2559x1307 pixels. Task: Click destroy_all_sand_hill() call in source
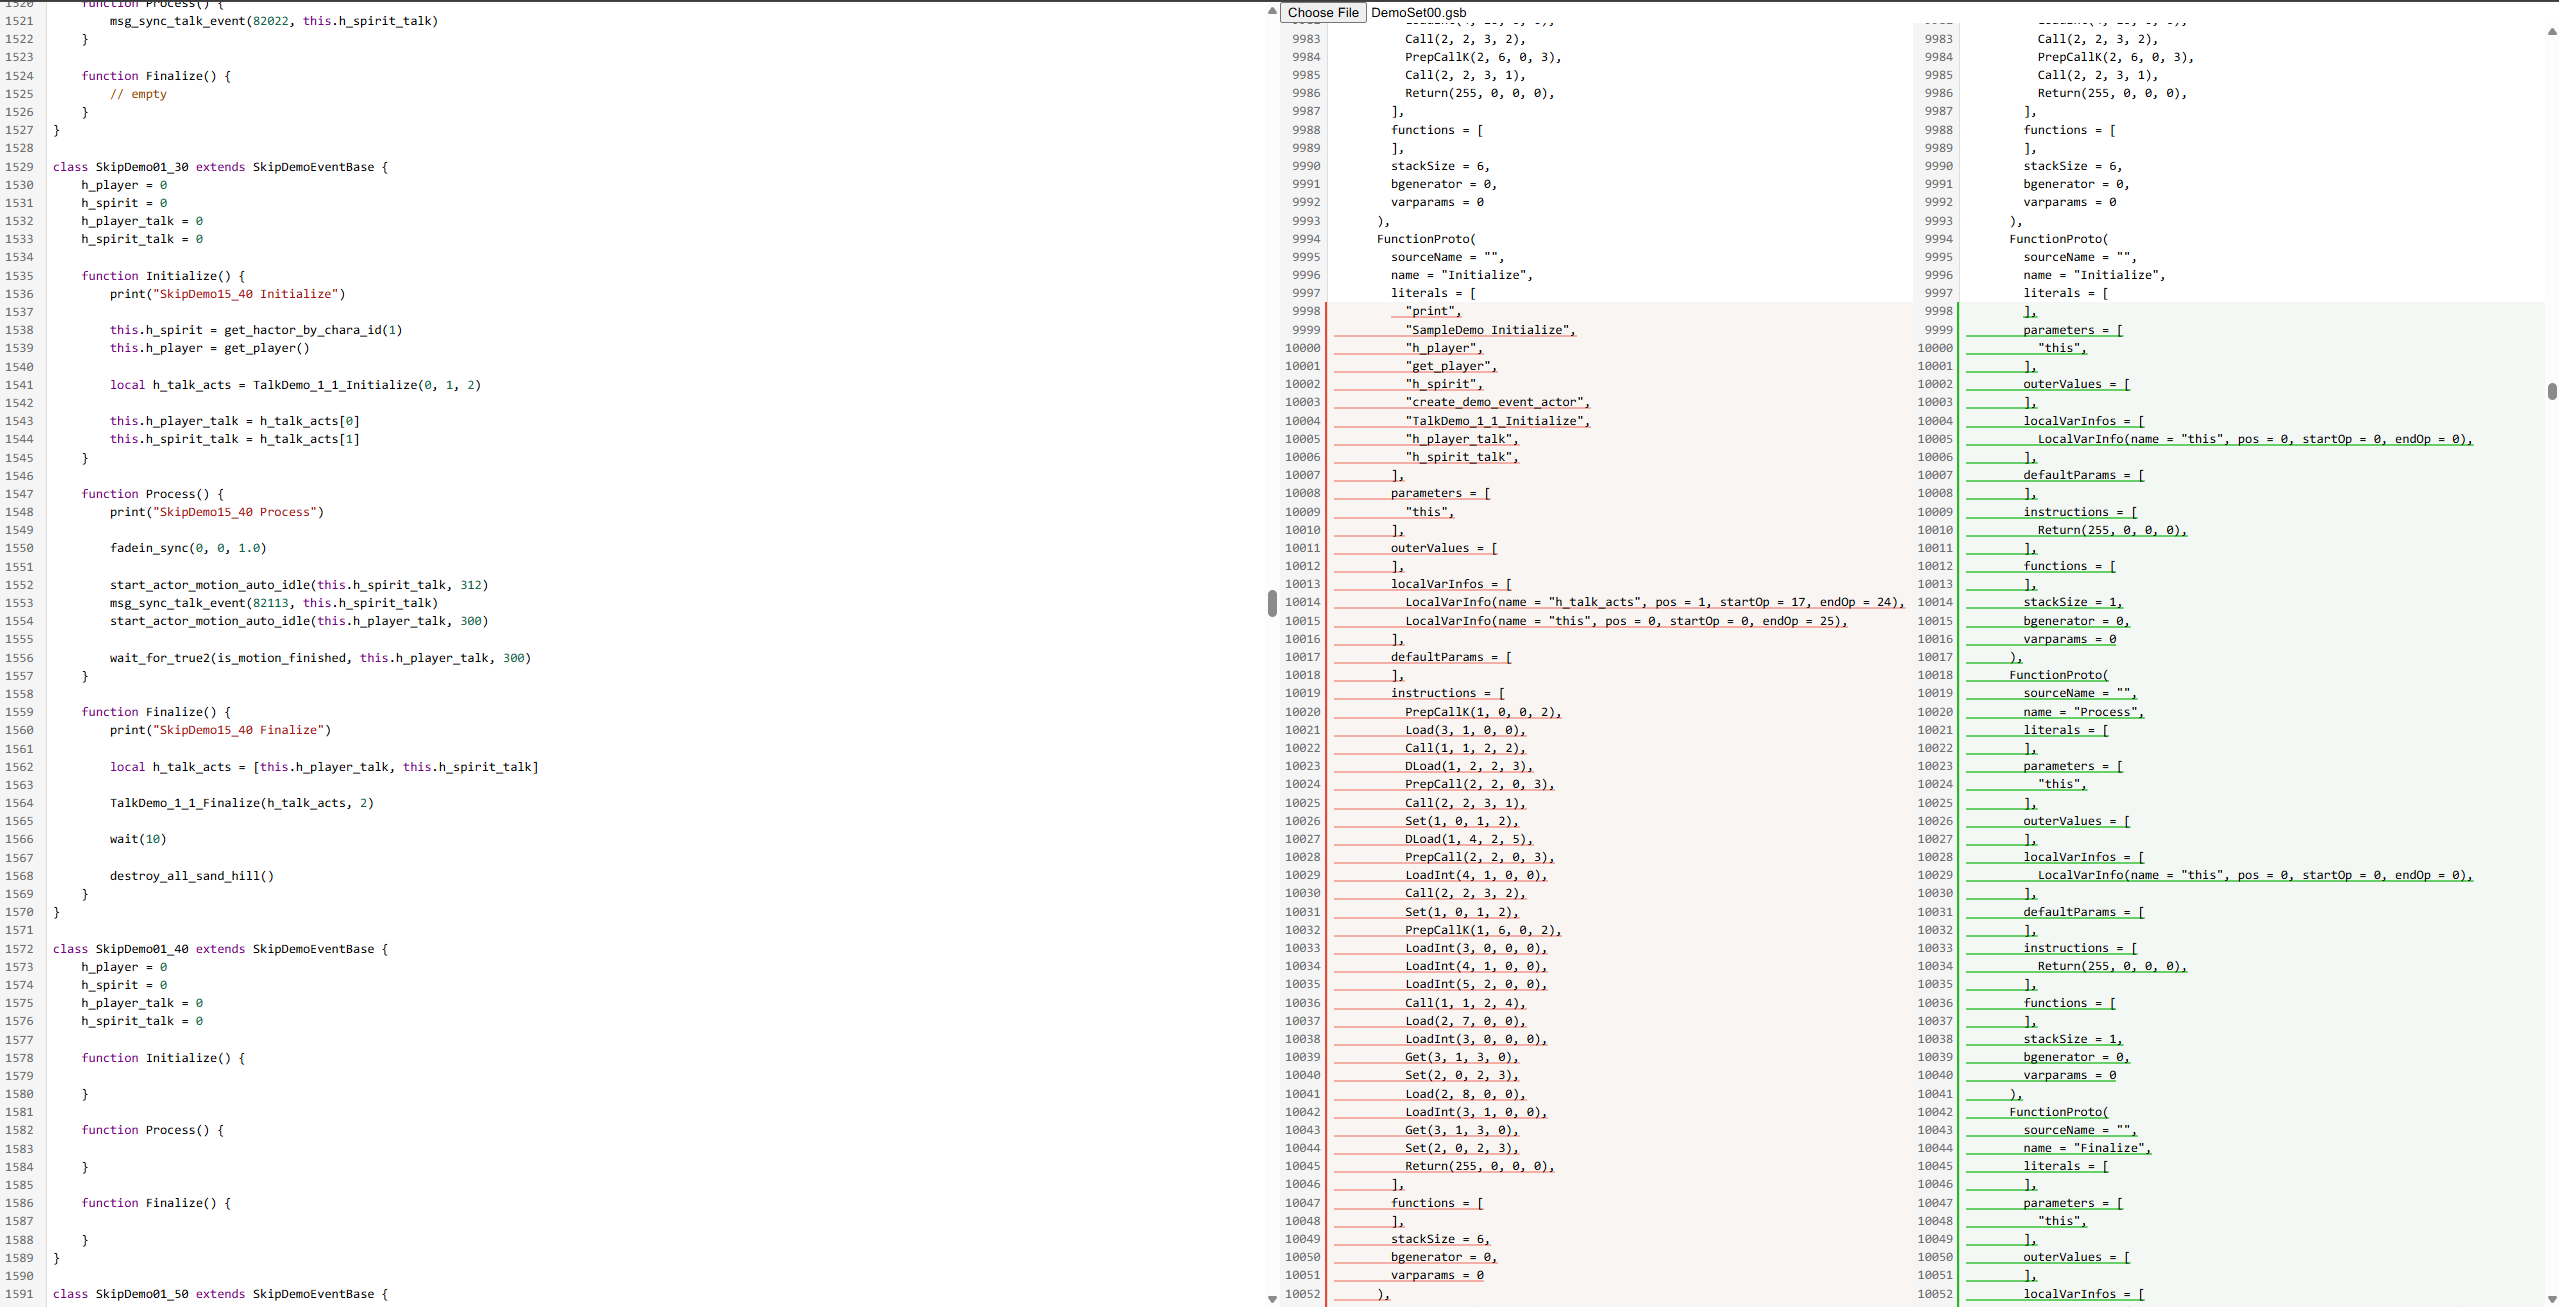191,876
